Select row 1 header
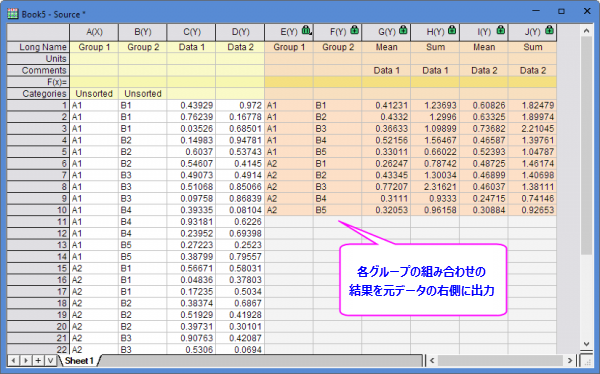The height and width of the screenshot is (374, 600). [x=38, y=105]
